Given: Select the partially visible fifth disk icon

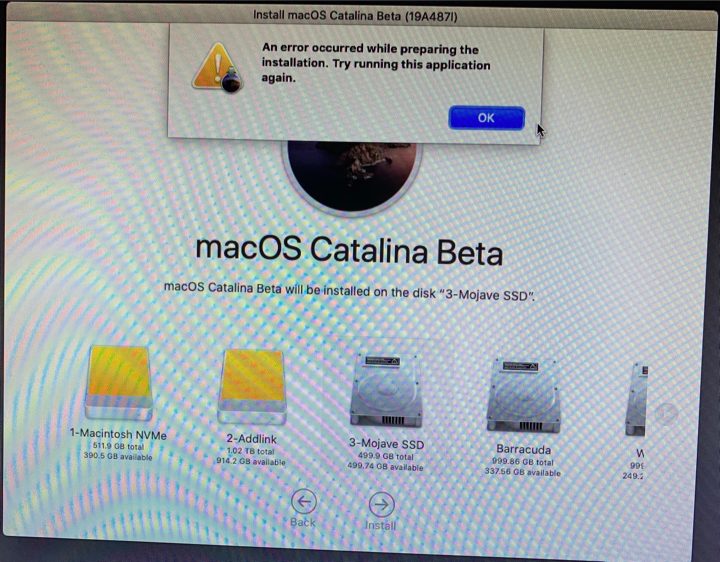Looking at the screenshot, I should click(636, 399).
